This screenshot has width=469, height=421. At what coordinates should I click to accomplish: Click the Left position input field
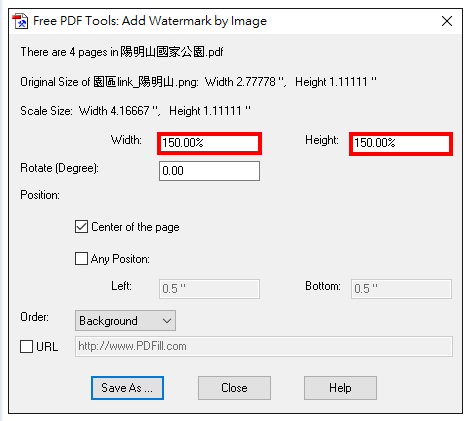(x=209, y=289)
